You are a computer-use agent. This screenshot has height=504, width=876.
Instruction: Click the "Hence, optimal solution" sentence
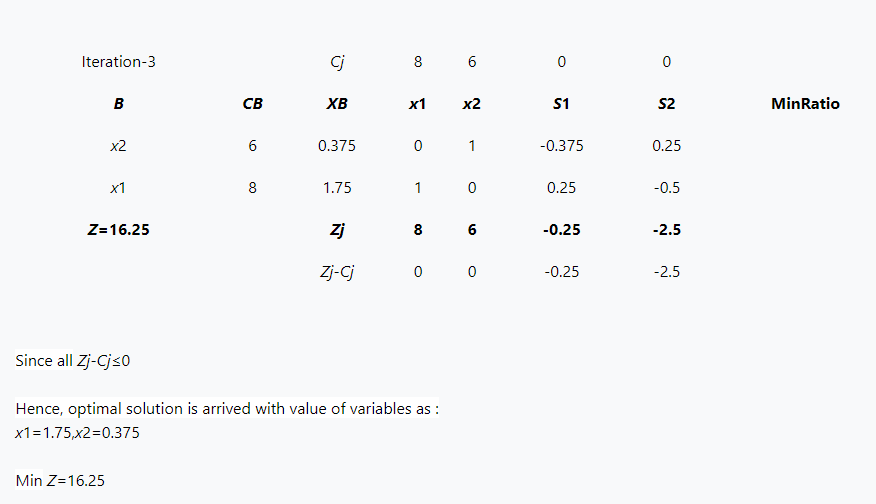click(x=226, y=410)
